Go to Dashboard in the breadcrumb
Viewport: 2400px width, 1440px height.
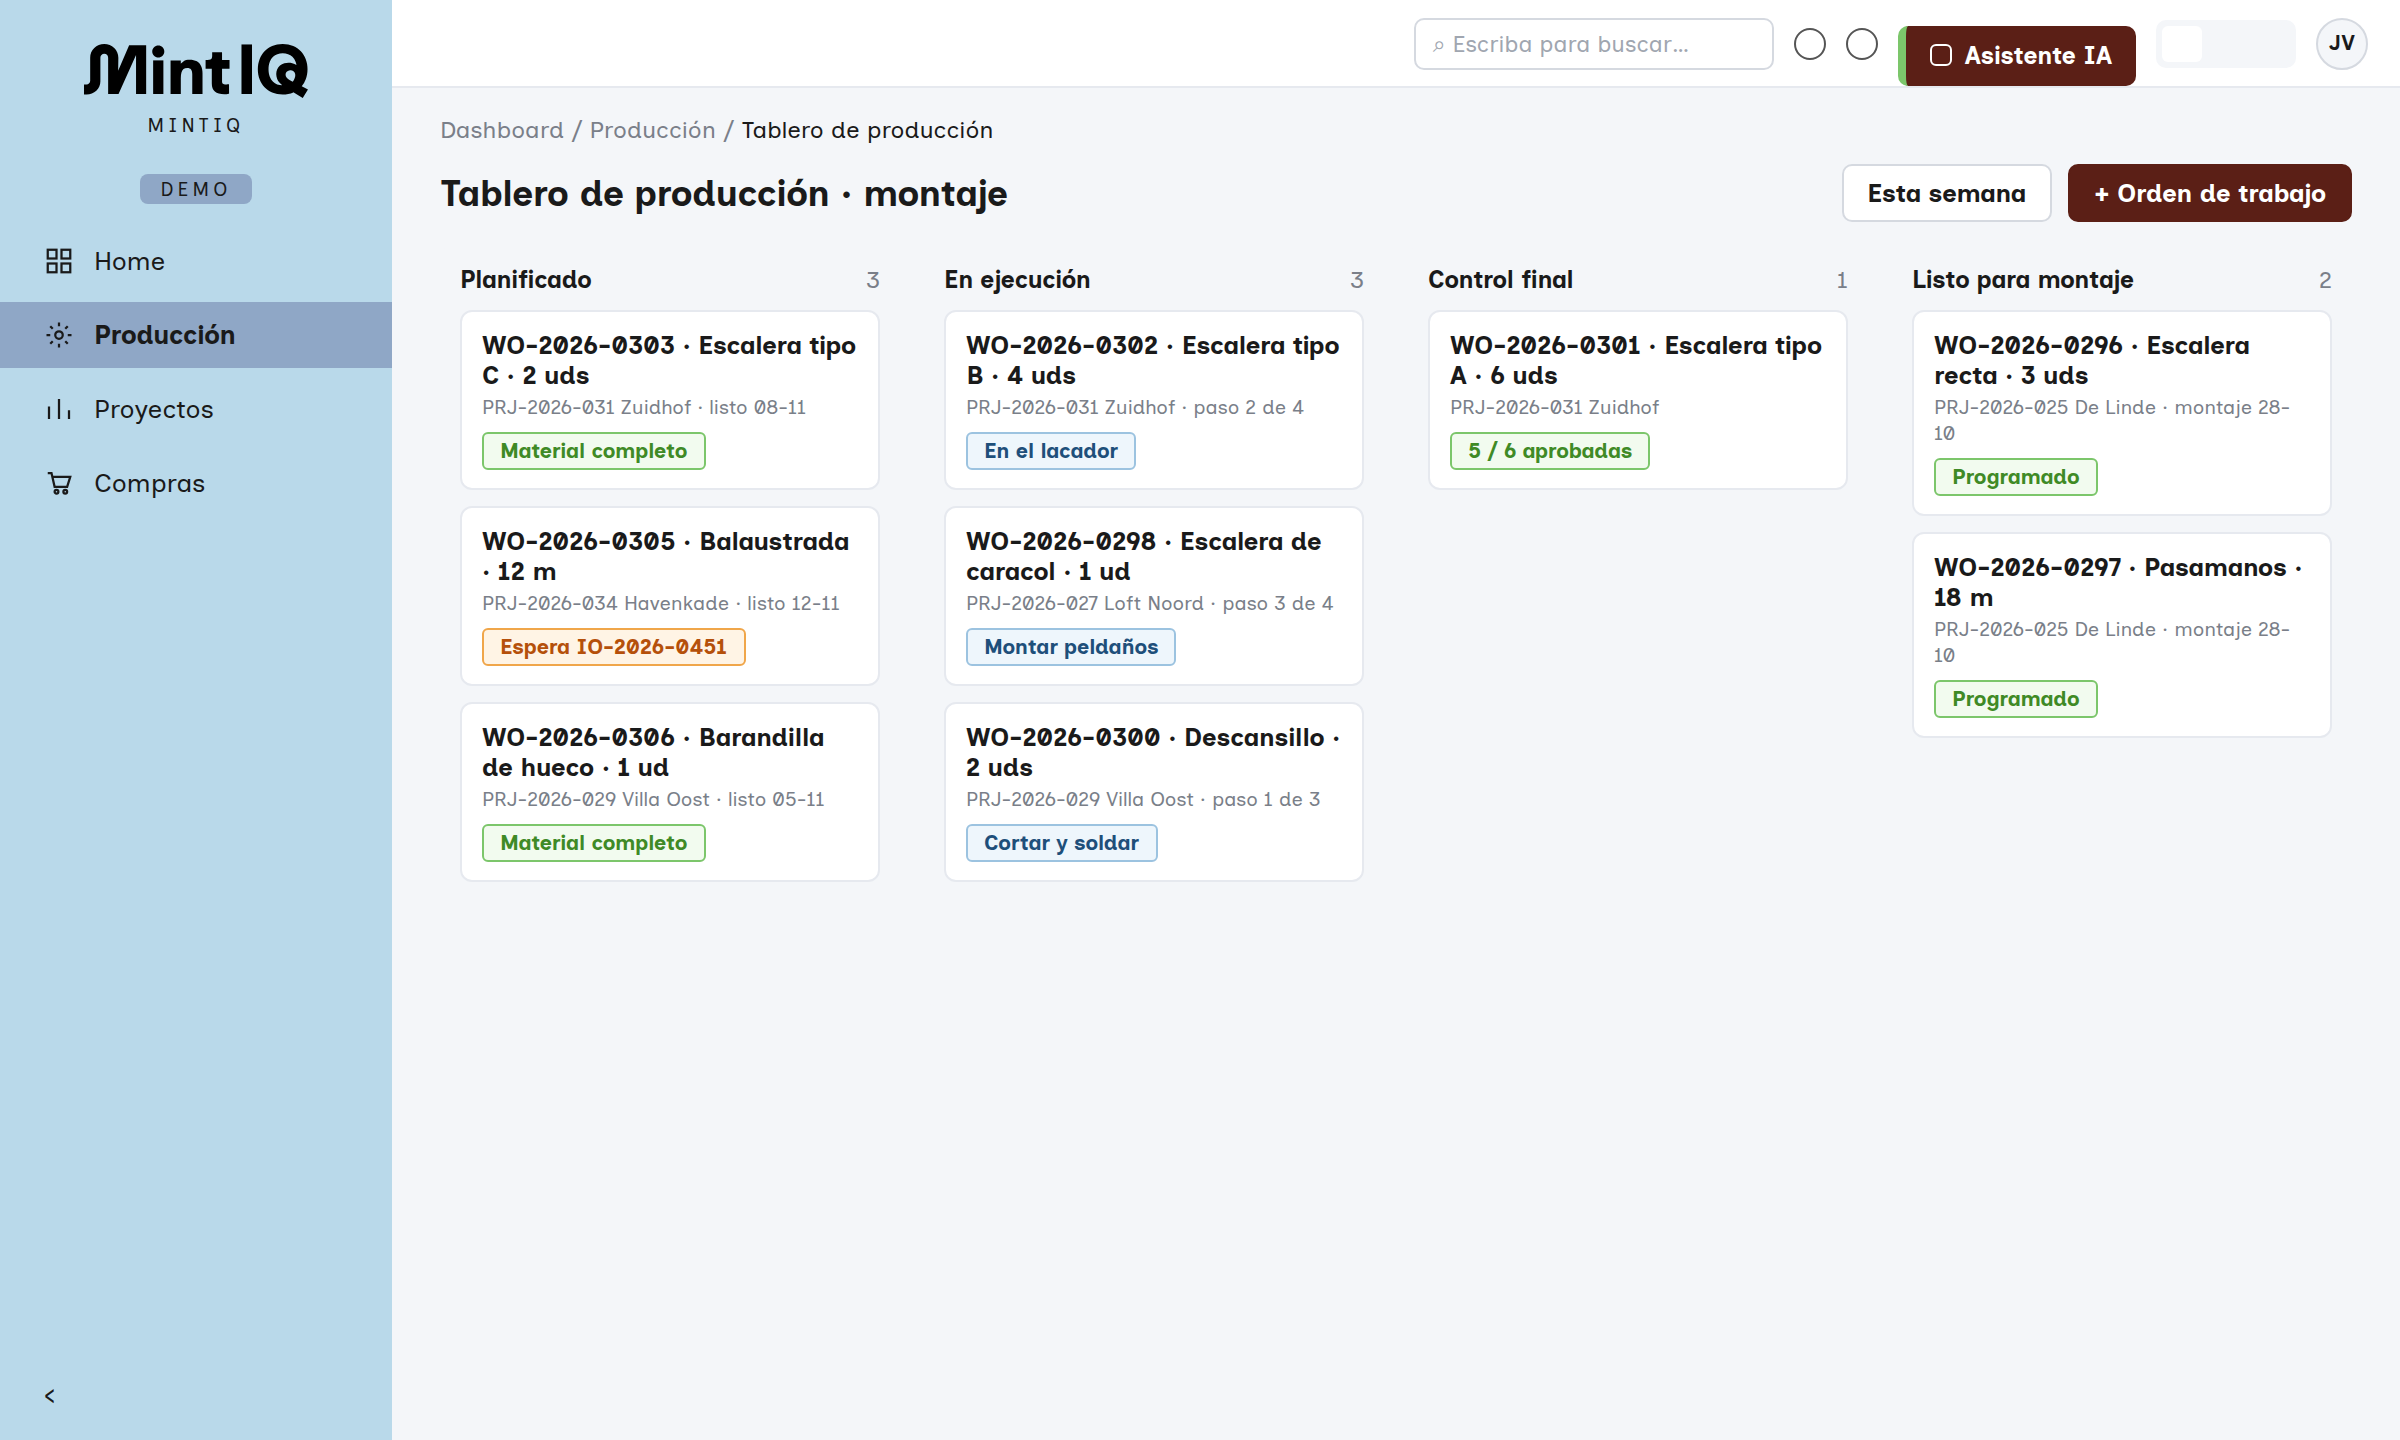pyautogui.click(x=502, y=130)
